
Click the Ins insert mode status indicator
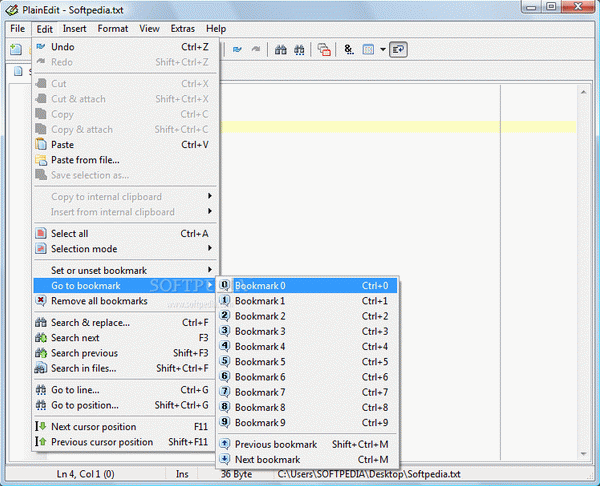pyautogui.click(x=182, y=474)
